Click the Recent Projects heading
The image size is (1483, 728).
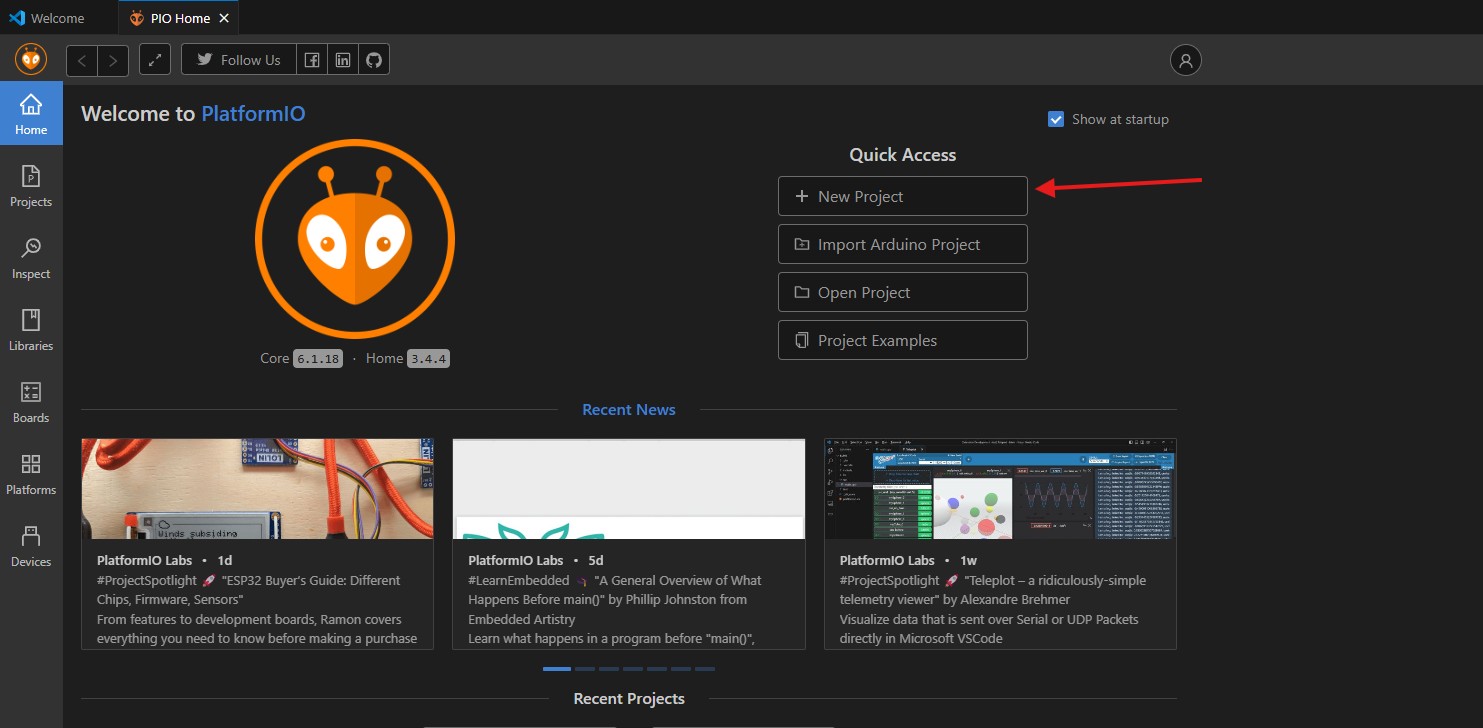pos(629,699)
